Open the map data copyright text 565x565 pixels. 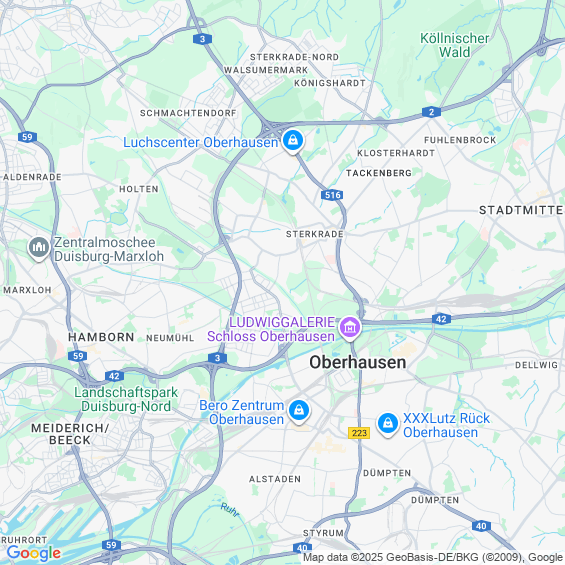[433, 557]
